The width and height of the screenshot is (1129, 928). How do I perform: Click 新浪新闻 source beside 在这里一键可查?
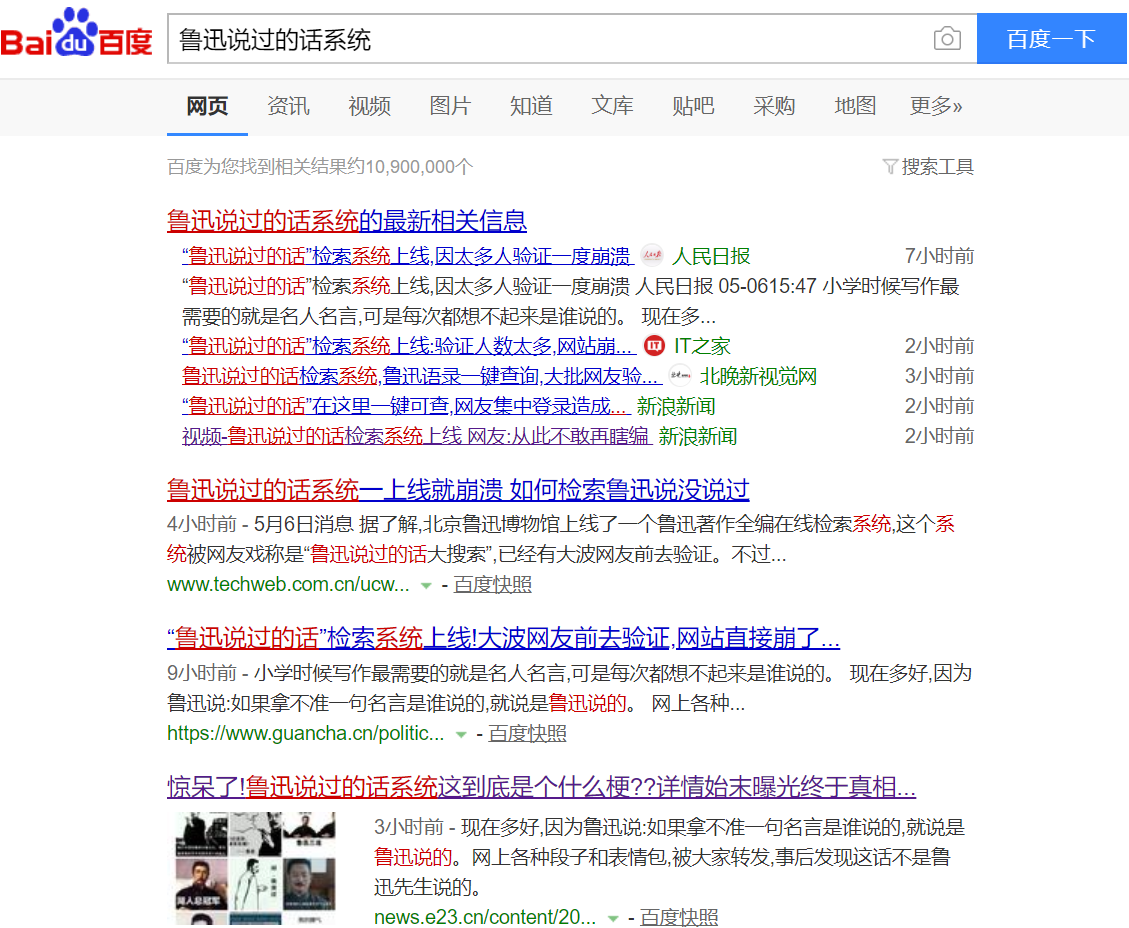click(675, 406)
